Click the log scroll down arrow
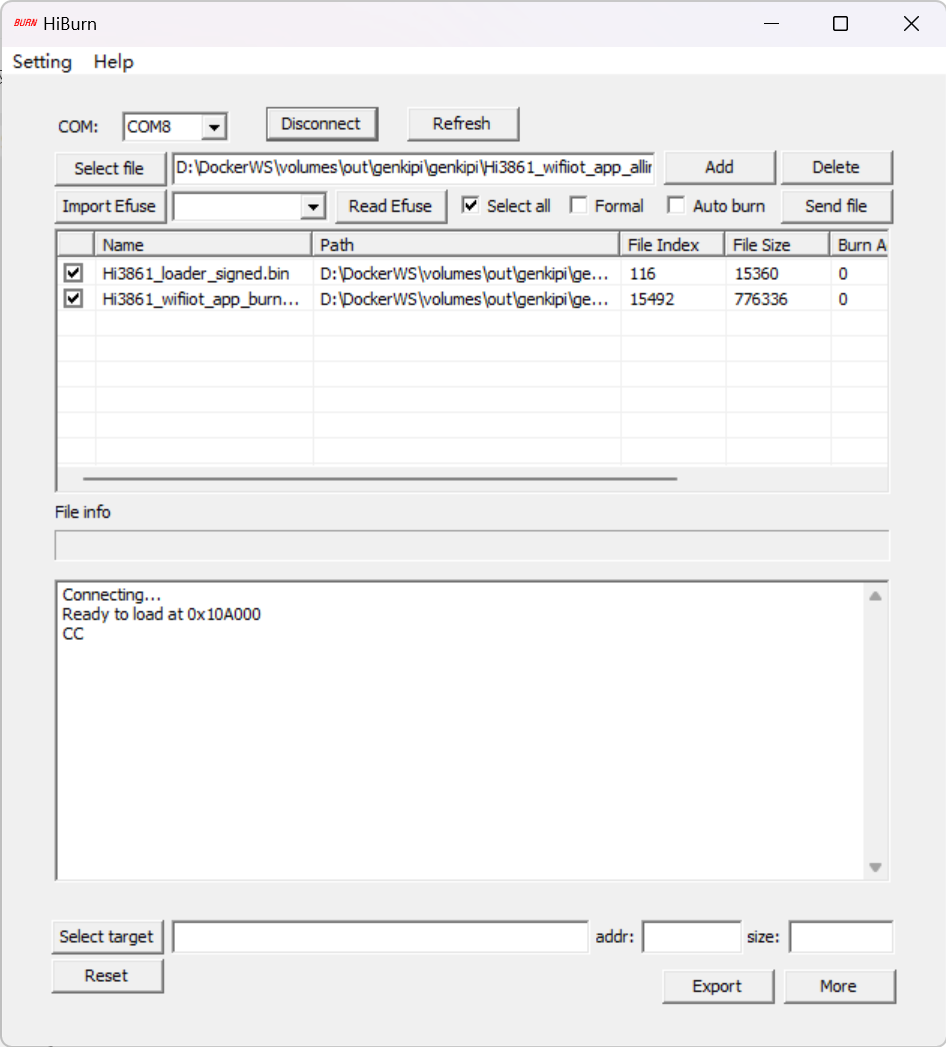 point(875,867)
